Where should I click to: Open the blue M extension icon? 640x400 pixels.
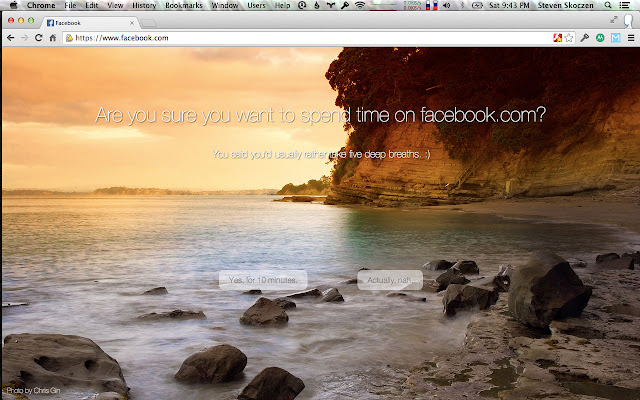[616, 38]
